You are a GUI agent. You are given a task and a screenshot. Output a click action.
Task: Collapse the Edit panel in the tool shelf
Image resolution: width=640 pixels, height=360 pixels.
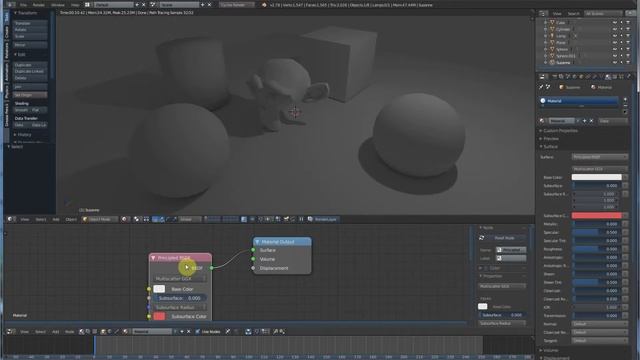(x=20, y=54)
